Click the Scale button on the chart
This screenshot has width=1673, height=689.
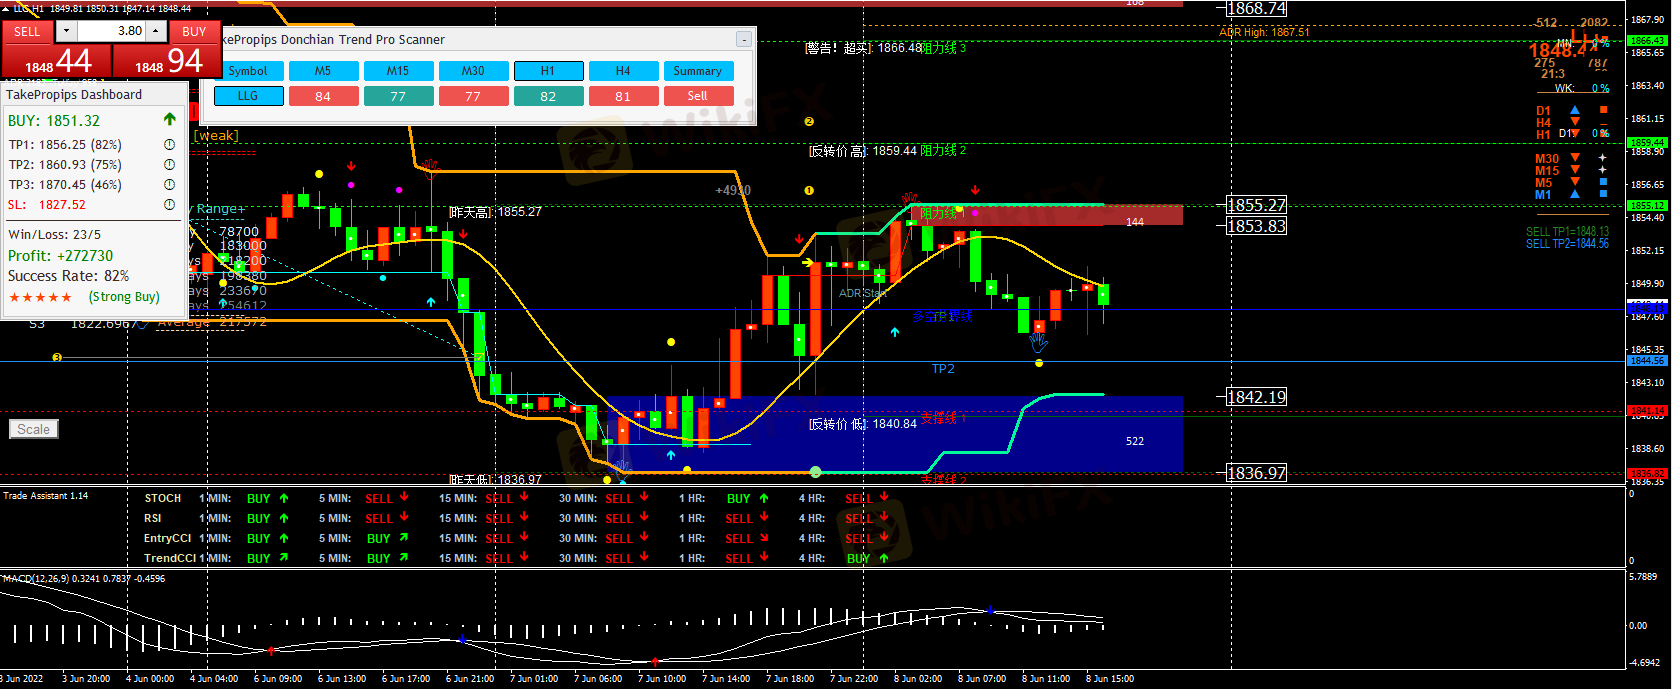tap(34, 429)
